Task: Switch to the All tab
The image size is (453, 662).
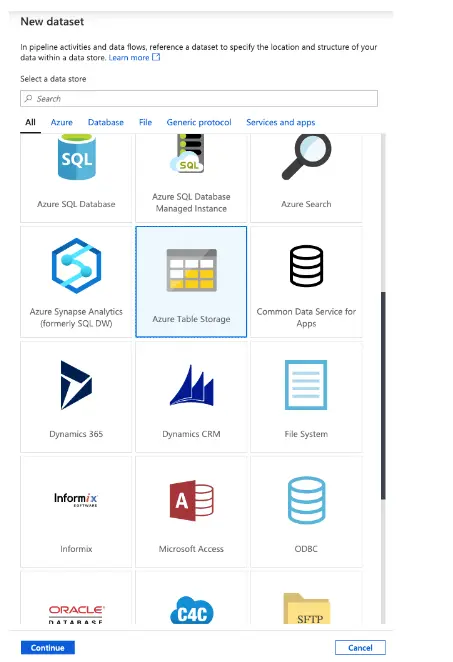Action: 30,122
